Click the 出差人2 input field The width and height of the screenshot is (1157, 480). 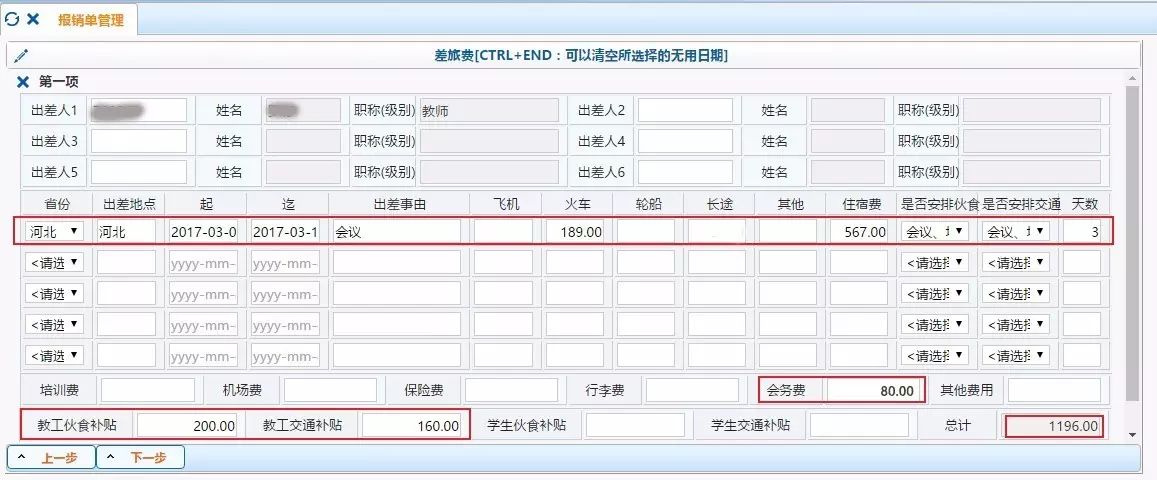(685, 111)
